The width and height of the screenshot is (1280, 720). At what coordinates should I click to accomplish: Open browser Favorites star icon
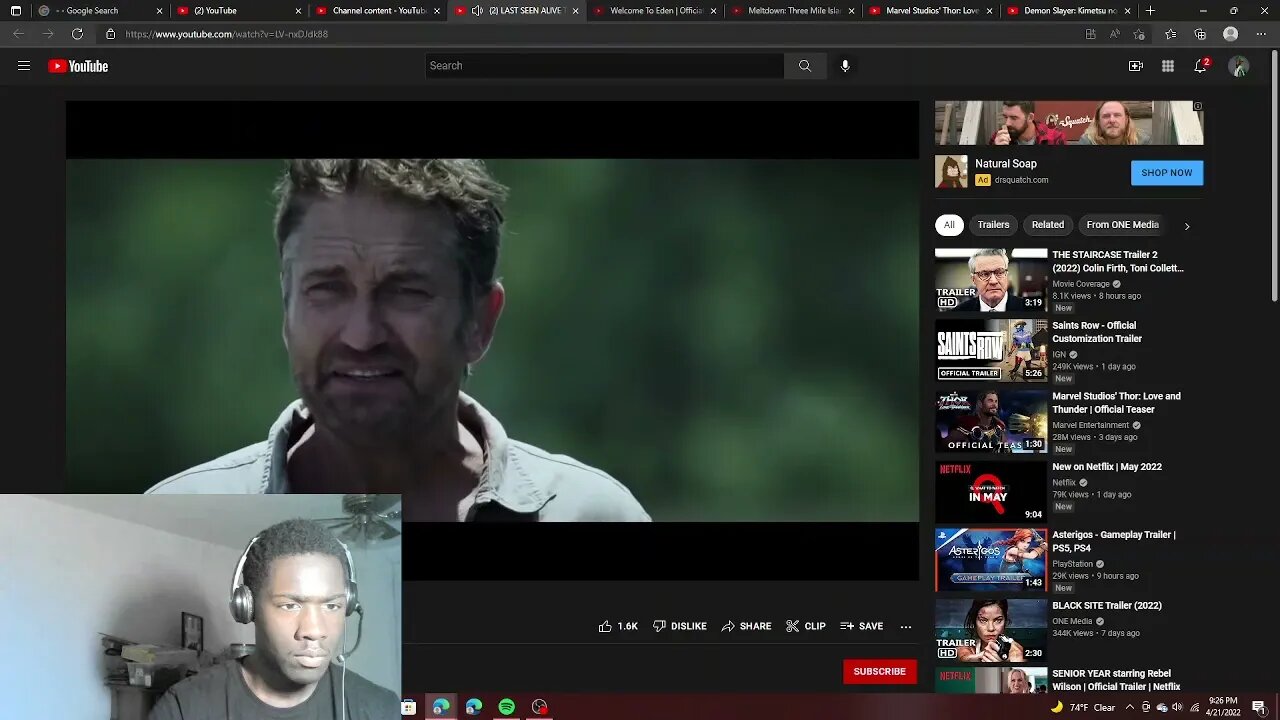coord(1170,34)
